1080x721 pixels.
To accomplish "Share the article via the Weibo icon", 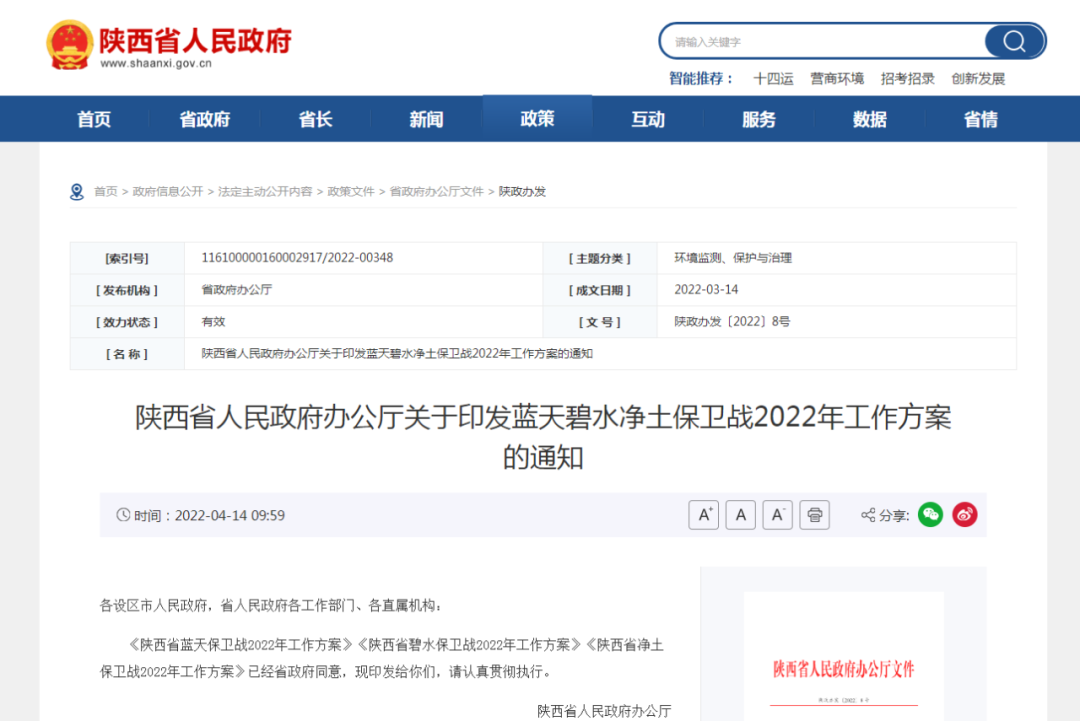I will (x=964, y=514).
